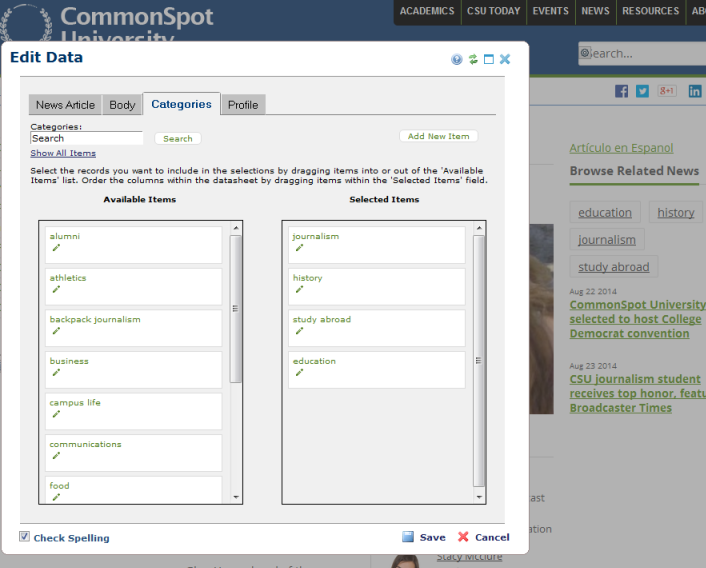The height and width of the screenshot is (568, 706).
Task: Click the site search box
Action: point(642,54)
